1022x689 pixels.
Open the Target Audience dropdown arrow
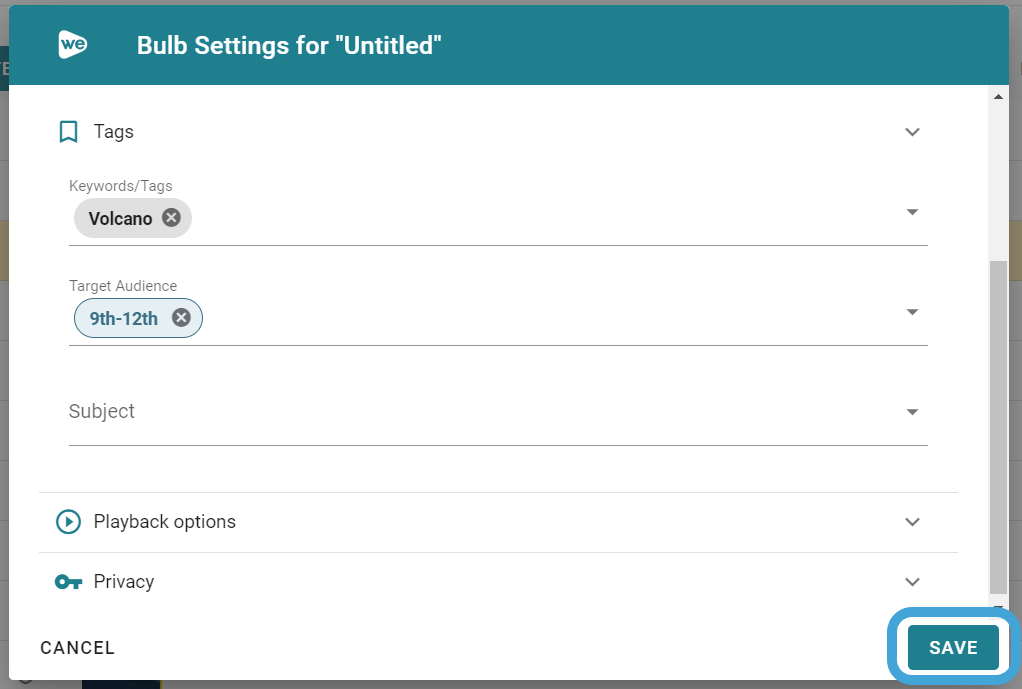[912, 312]
